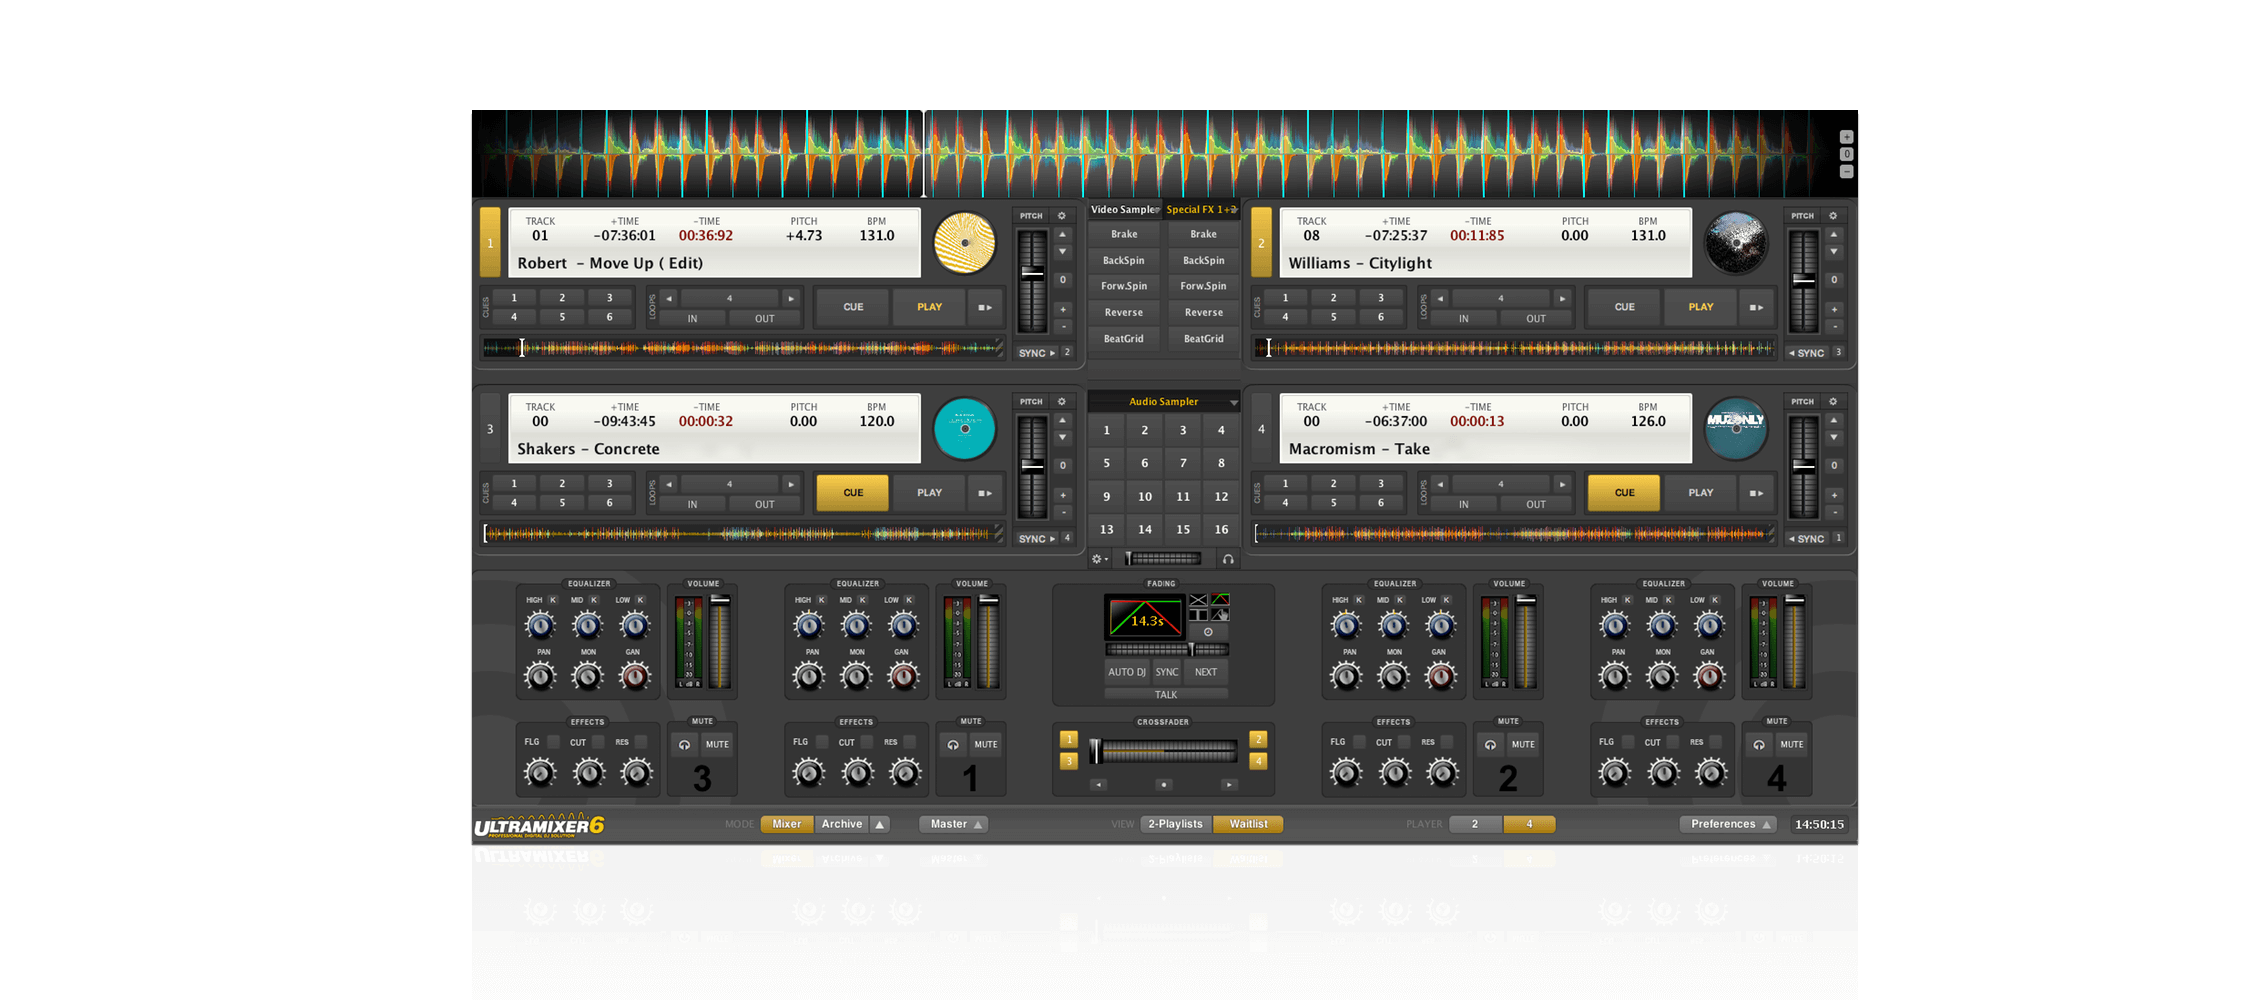Toggle headphone monitor for mixer channel 3
The height and width of the screenshot is (1000, 2260).
[684, 744]
